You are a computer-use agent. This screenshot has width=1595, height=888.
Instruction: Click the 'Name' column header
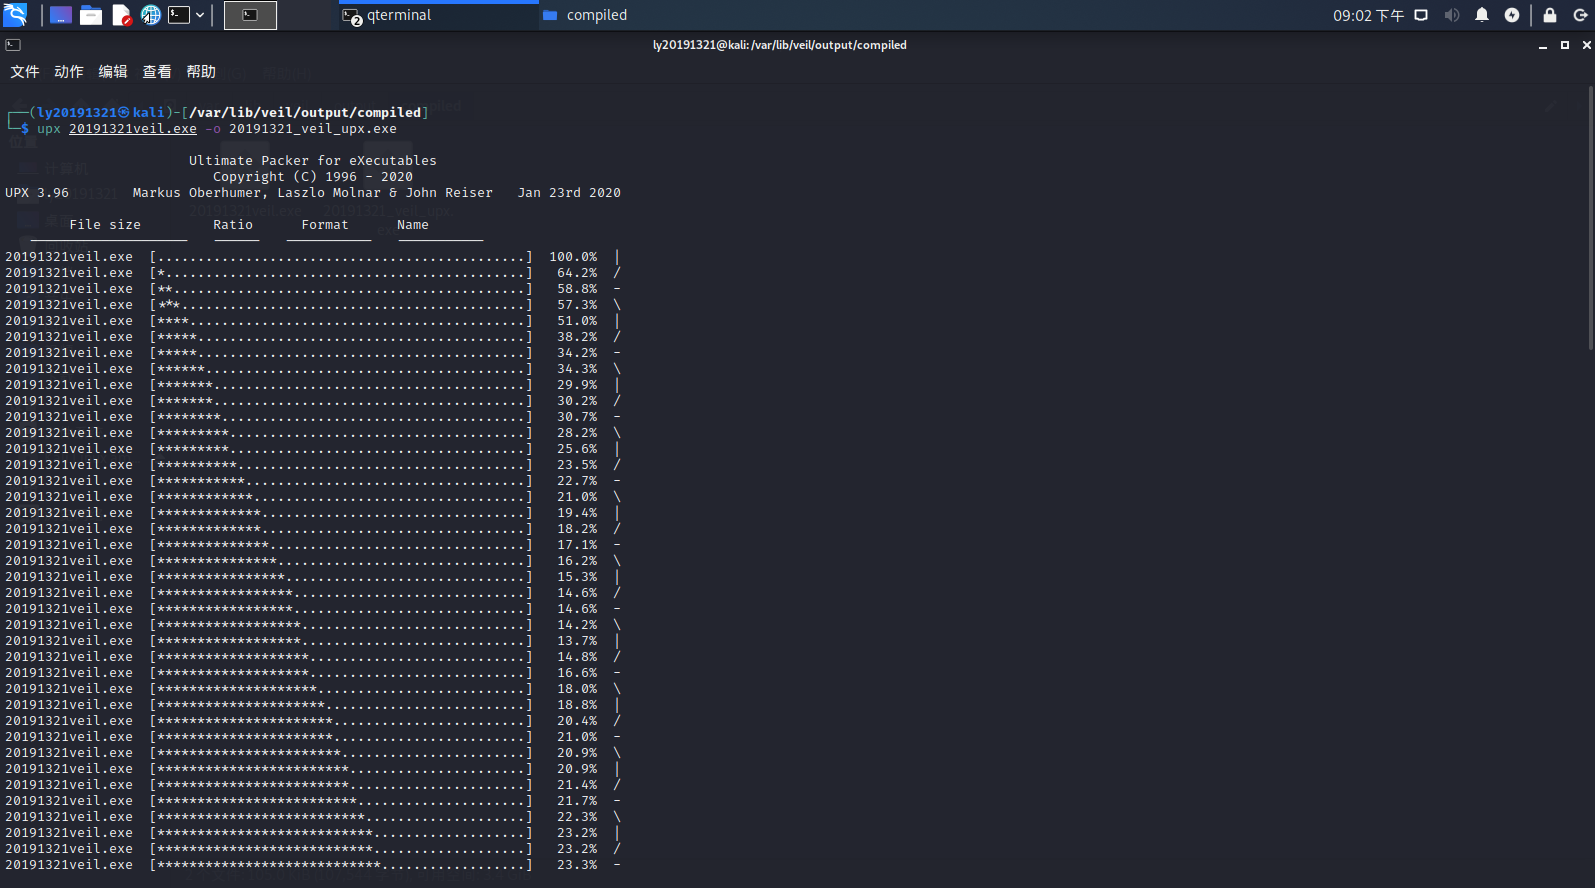click(413, 225)
